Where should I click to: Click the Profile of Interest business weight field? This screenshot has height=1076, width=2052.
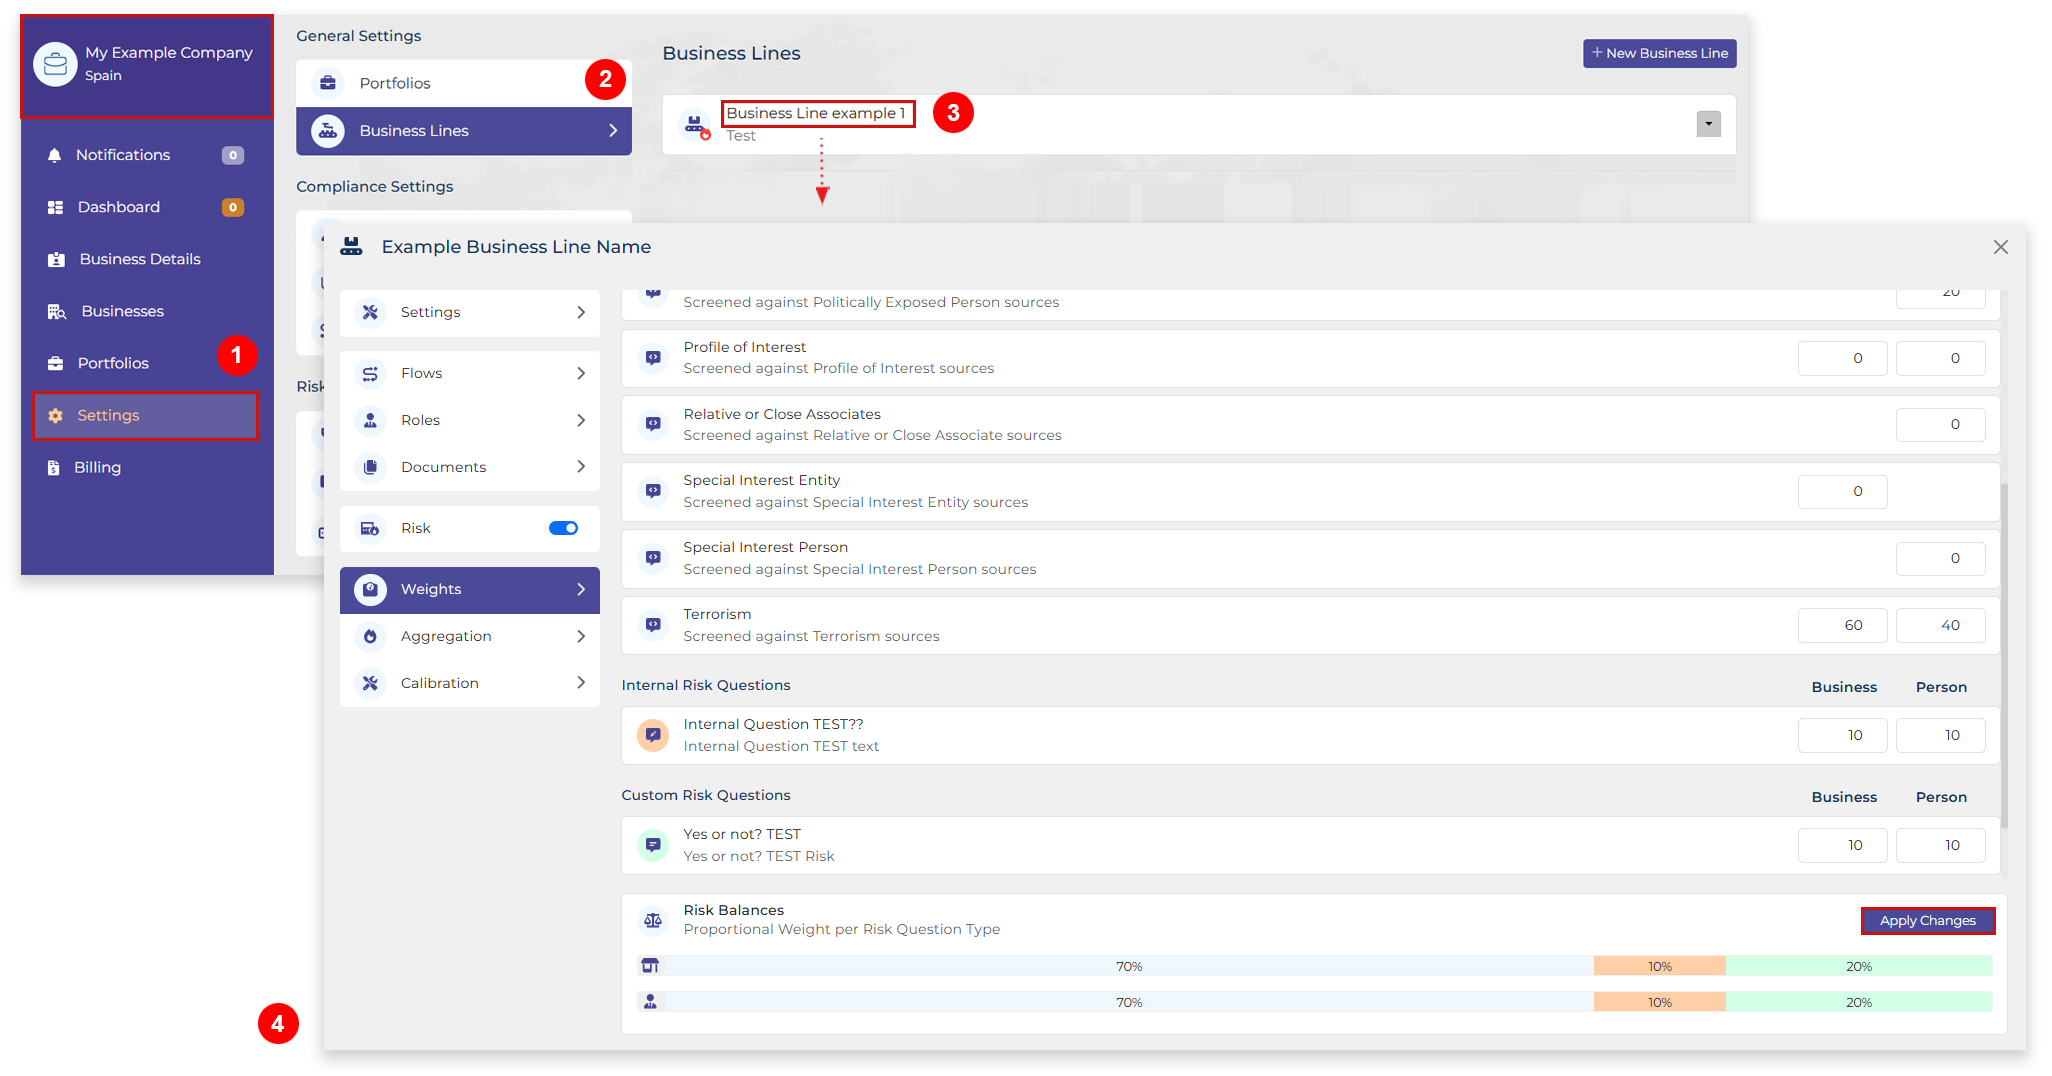pos(1842,358)
